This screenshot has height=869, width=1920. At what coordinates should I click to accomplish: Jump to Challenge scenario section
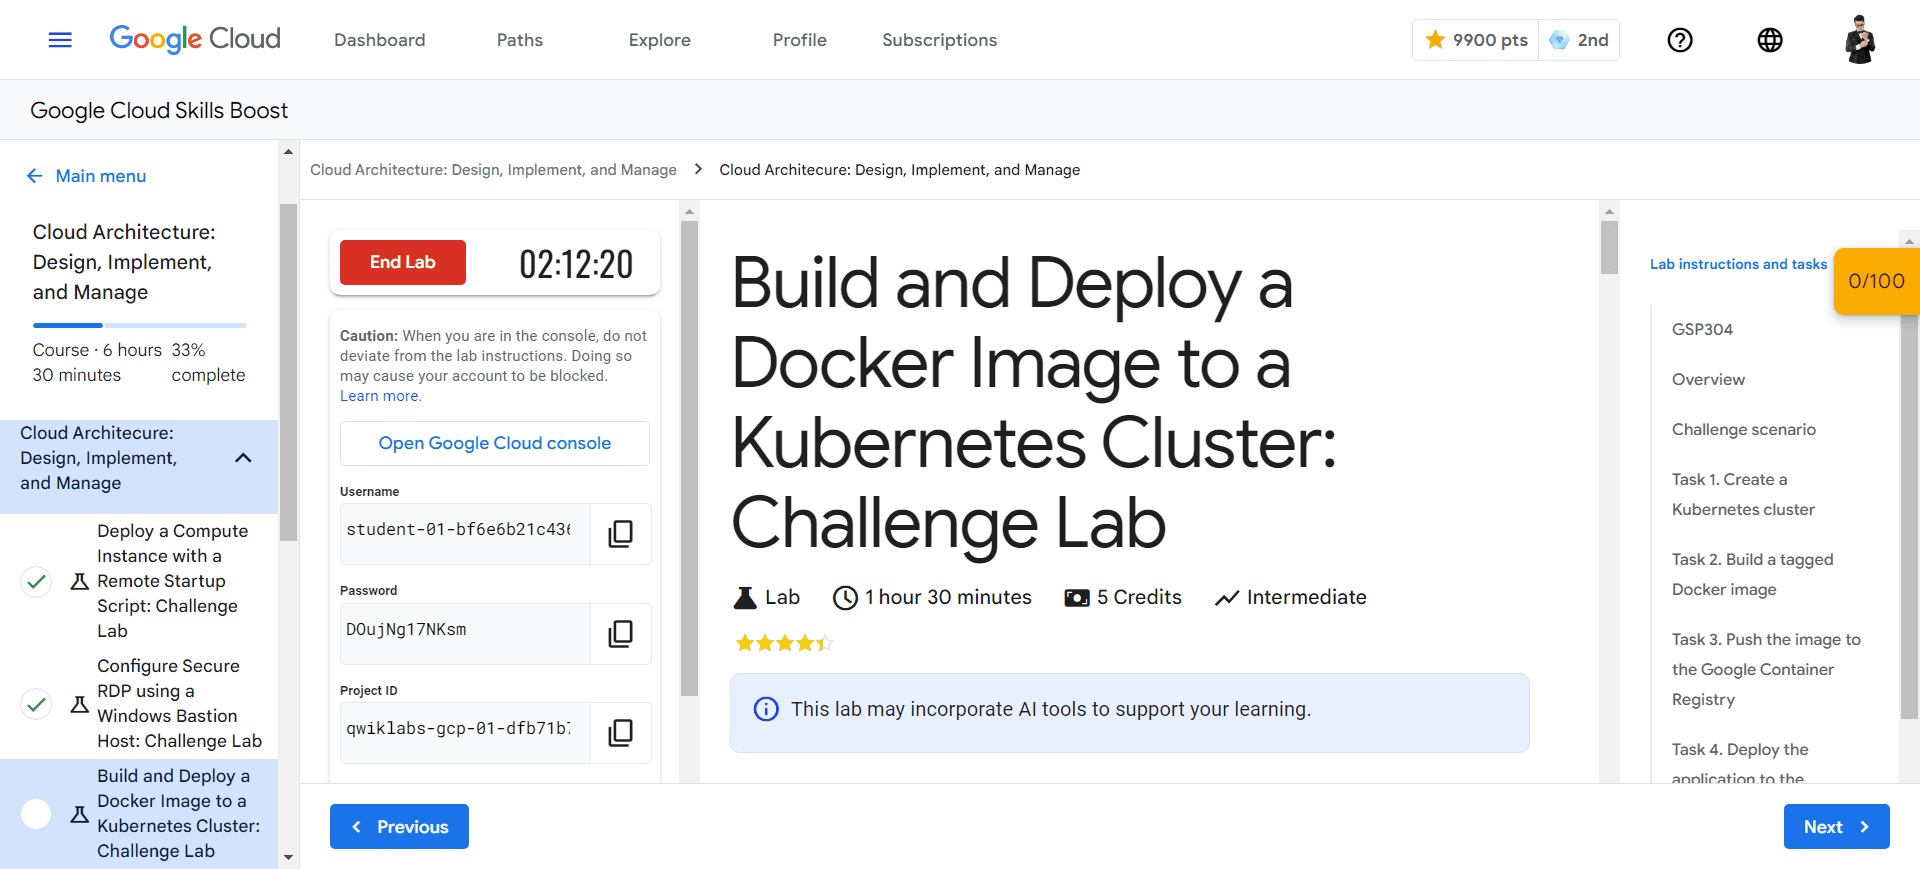pos(1744,429)
